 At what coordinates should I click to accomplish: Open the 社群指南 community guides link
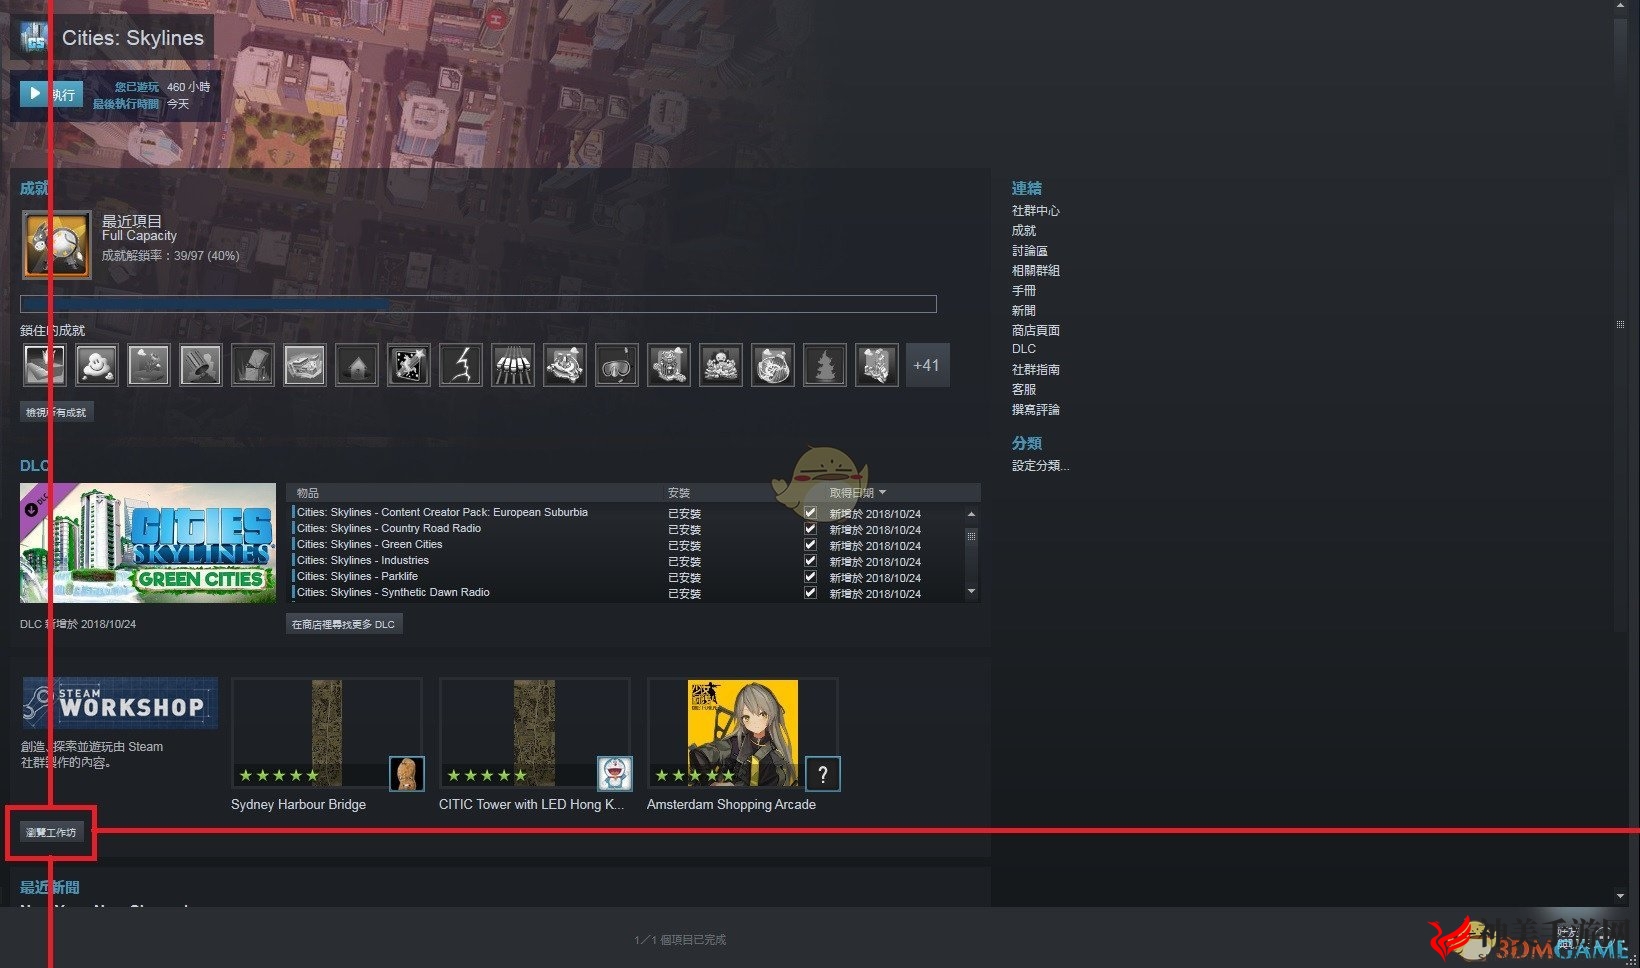point(1035,370)
